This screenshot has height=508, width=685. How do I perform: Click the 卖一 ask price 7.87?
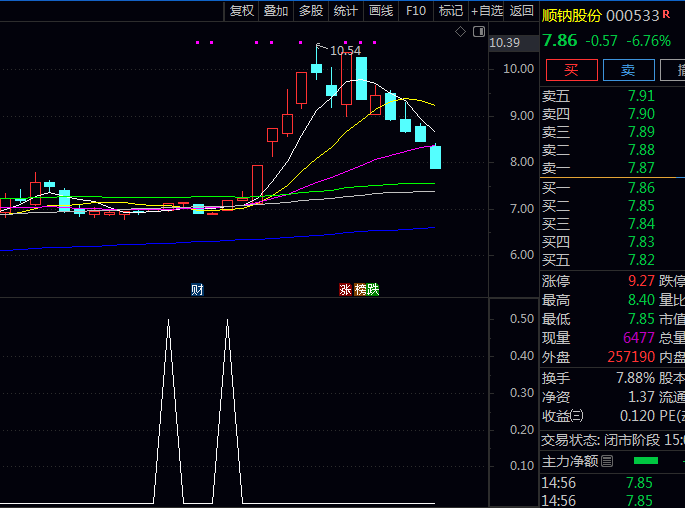click(x=641, y=168)
